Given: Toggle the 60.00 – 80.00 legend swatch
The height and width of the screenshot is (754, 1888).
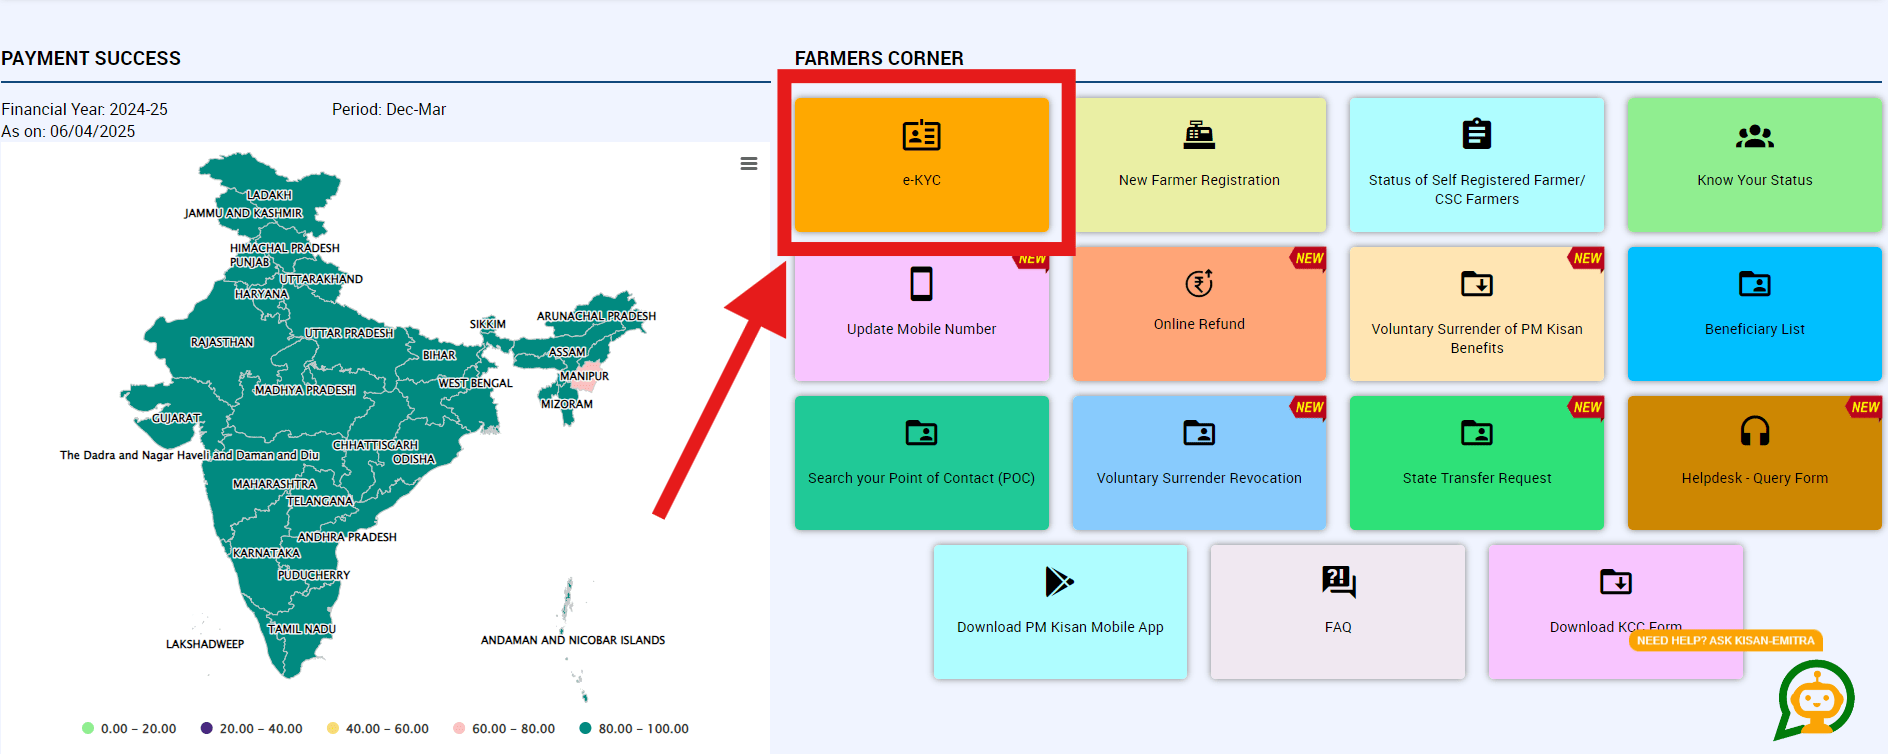Looking at the screenshot, I should click(x=459, y=728).
